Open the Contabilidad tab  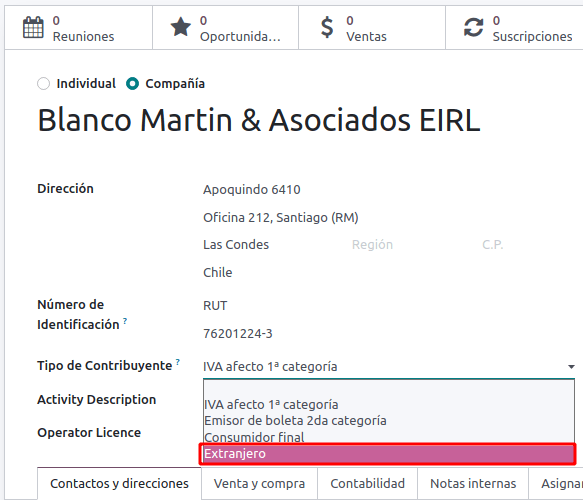coord(367,483)
